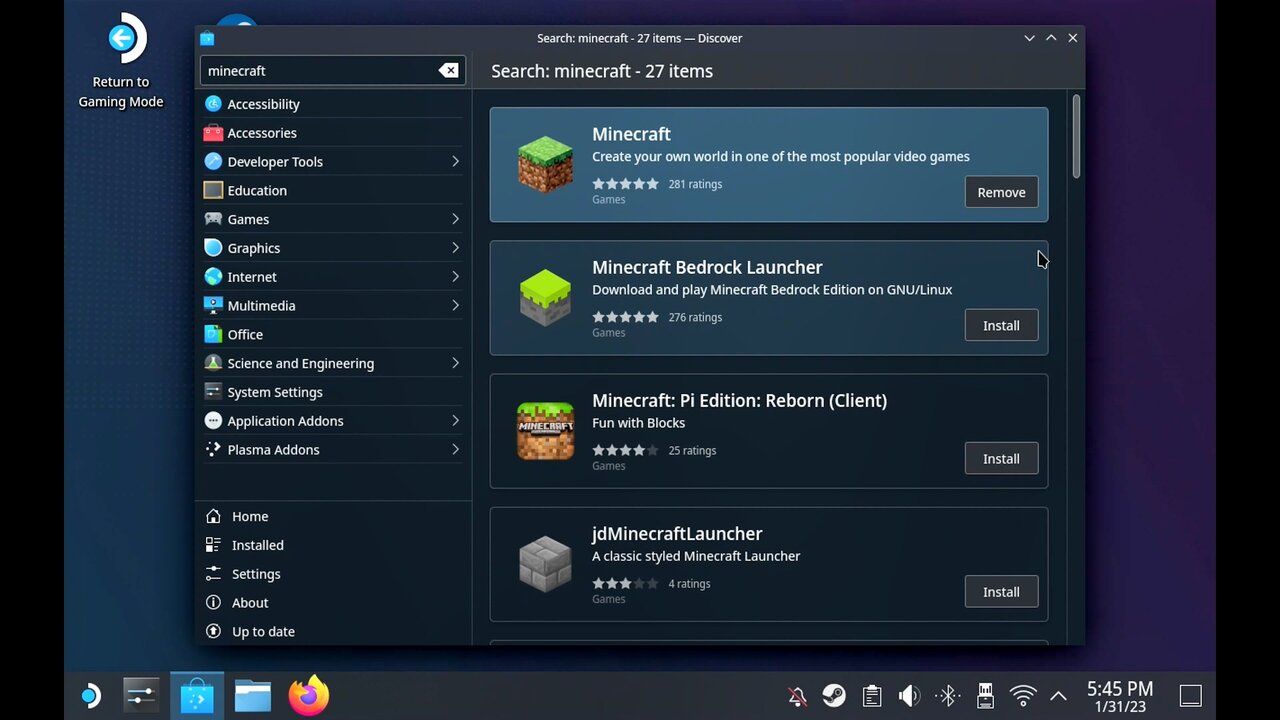Click the 5:45 PM clock

(1120, 689)
